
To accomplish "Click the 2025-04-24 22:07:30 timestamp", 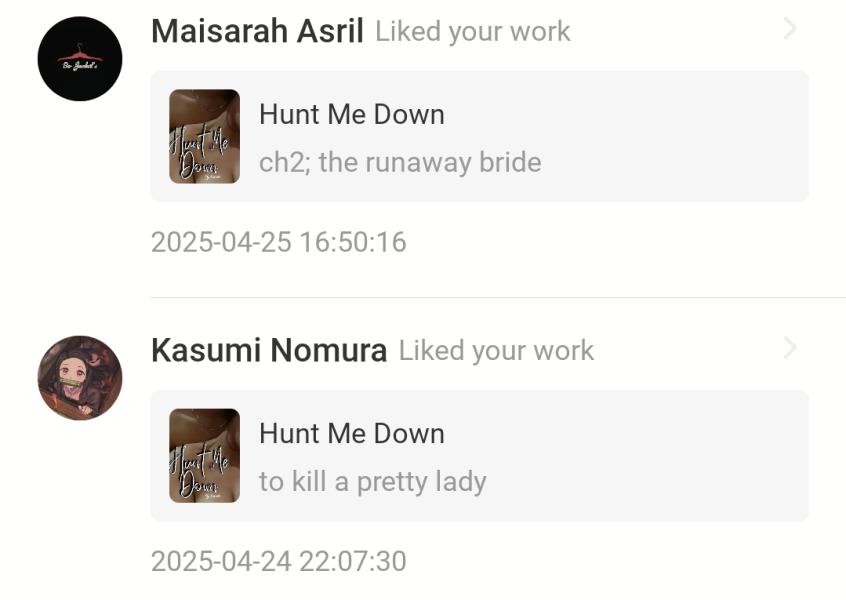I will click(x=278, y=561).
